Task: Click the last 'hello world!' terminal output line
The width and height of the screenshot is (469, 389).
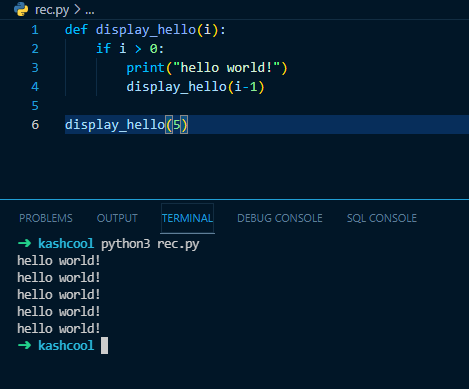Action: 59,329
